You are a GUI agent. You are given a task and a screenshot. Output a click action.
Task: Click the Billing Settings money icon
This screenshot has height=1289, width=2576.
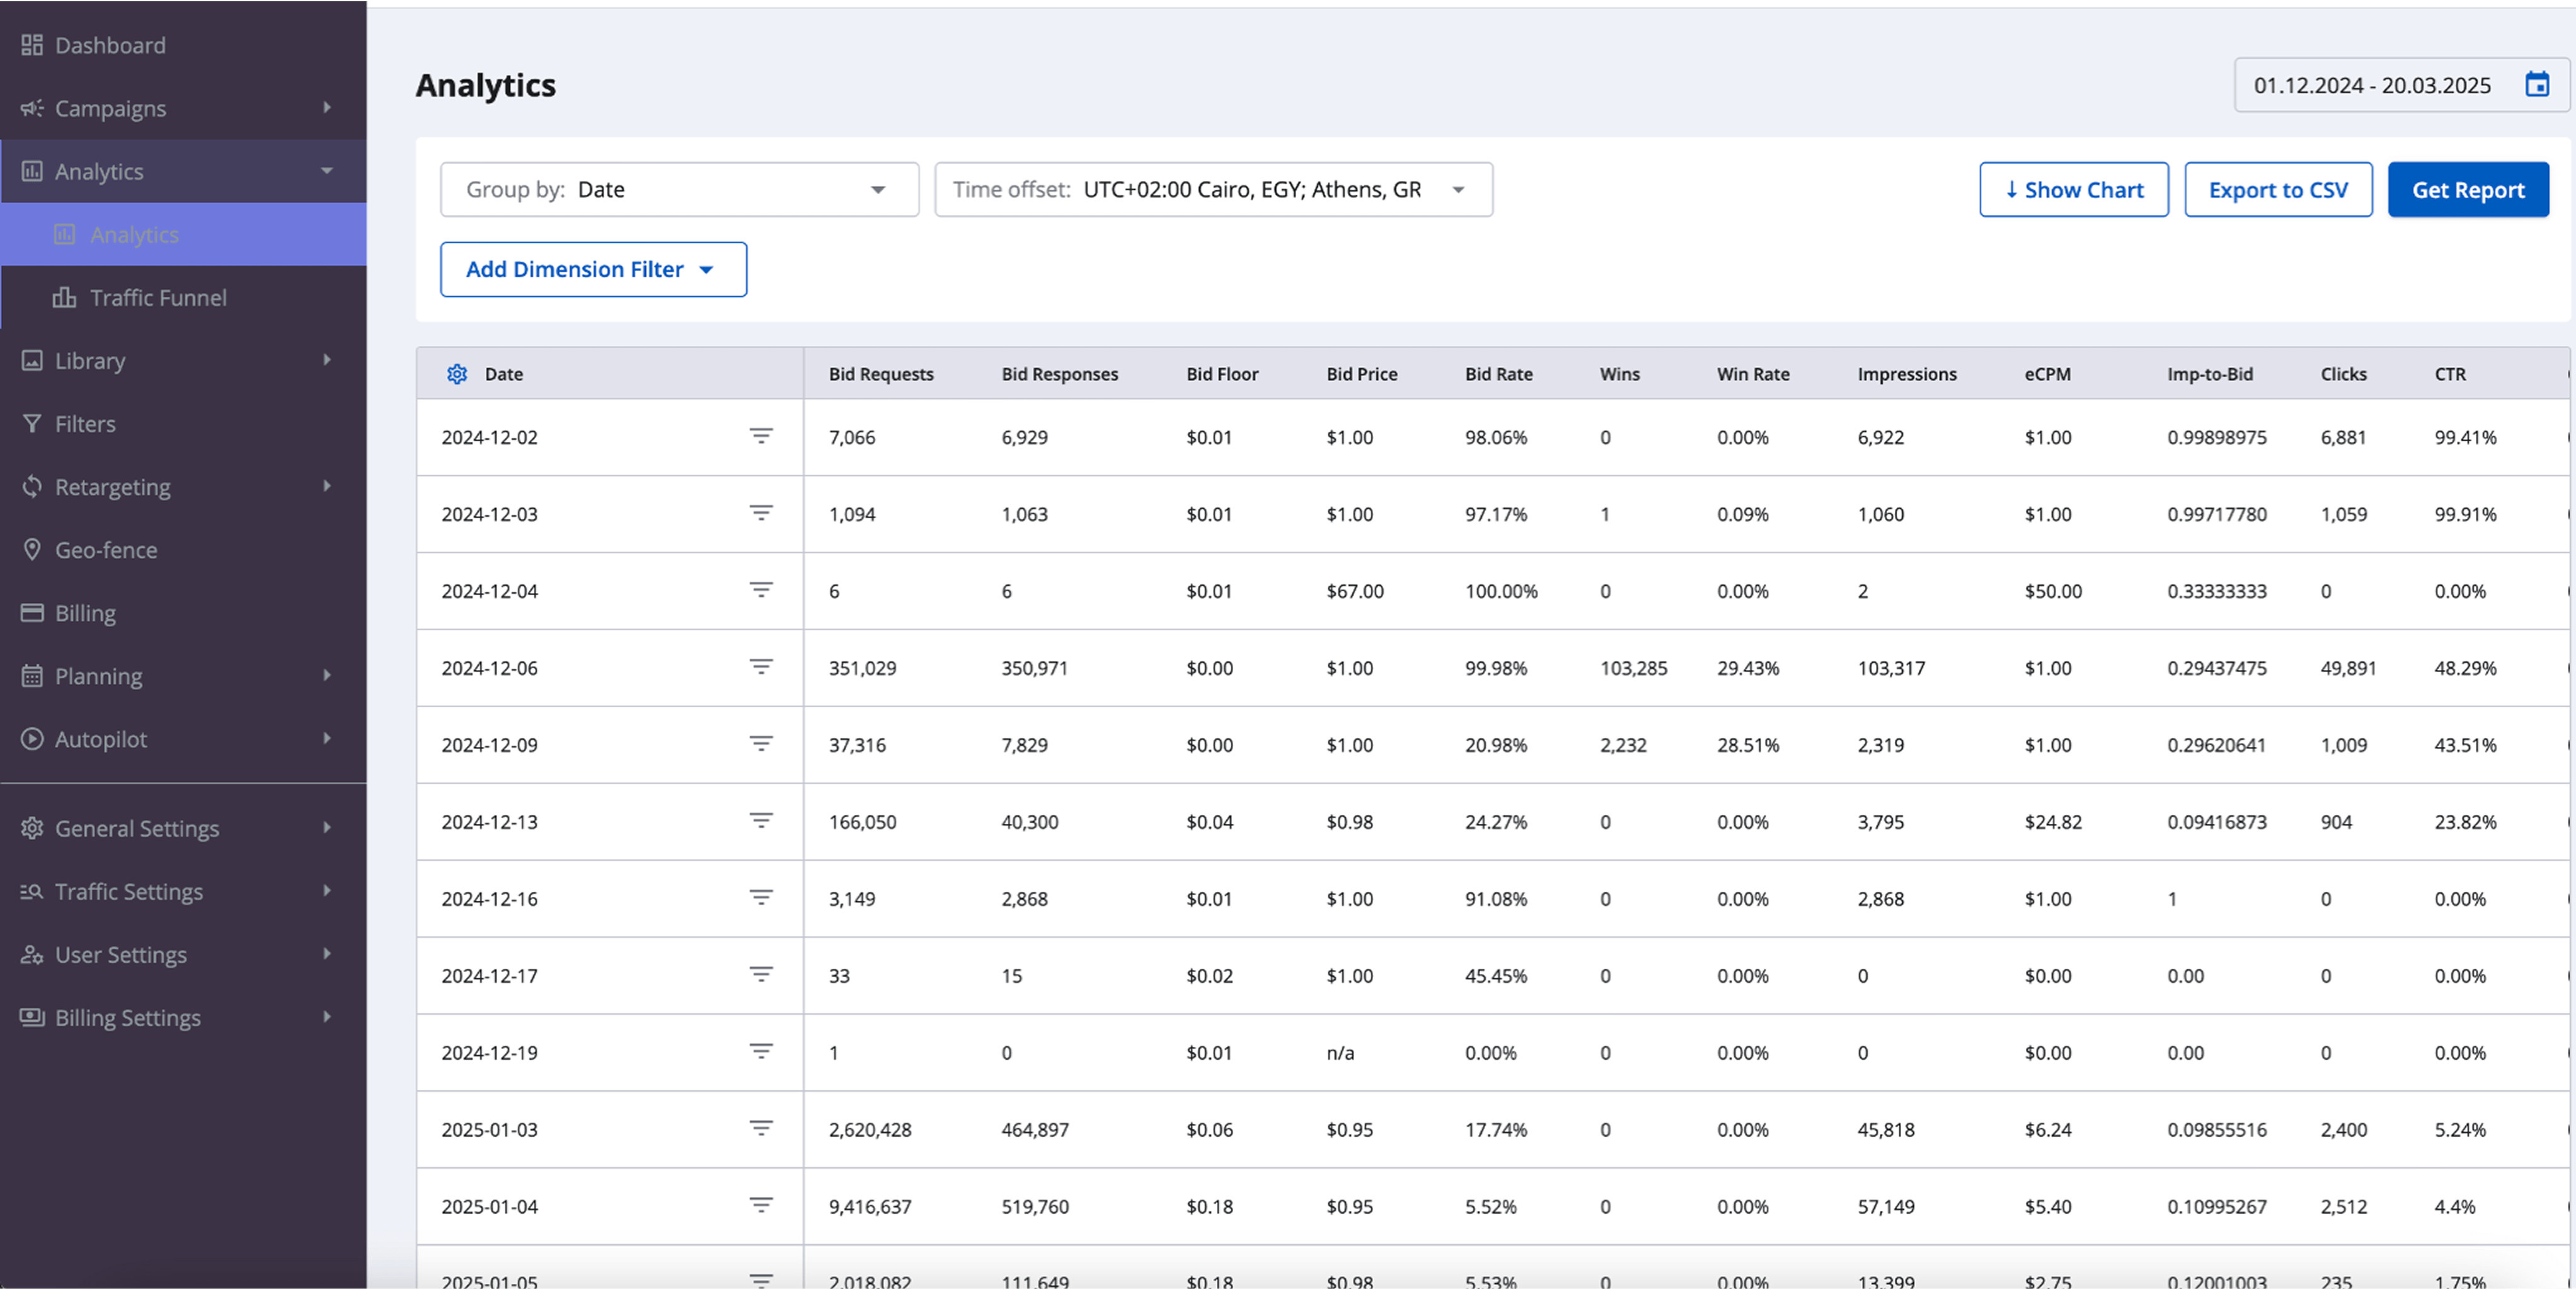[32, 1017]
